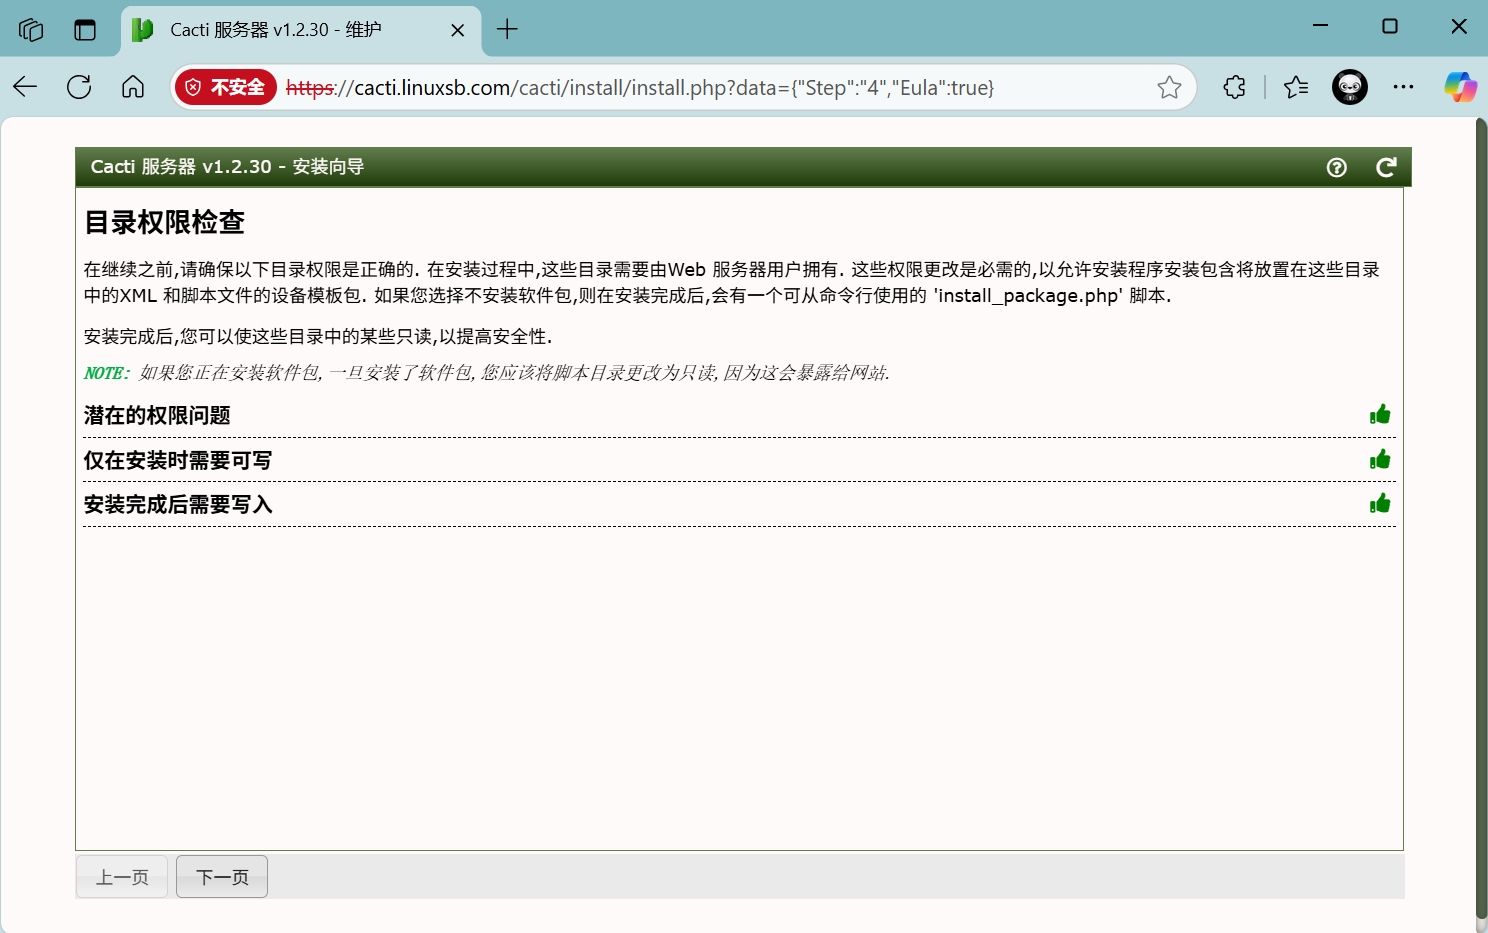Viewport: 1488px width, 933px height.
Task: Click thumbs-up icon beside 仅在安装时需要可写
Action: point(1380,460)
